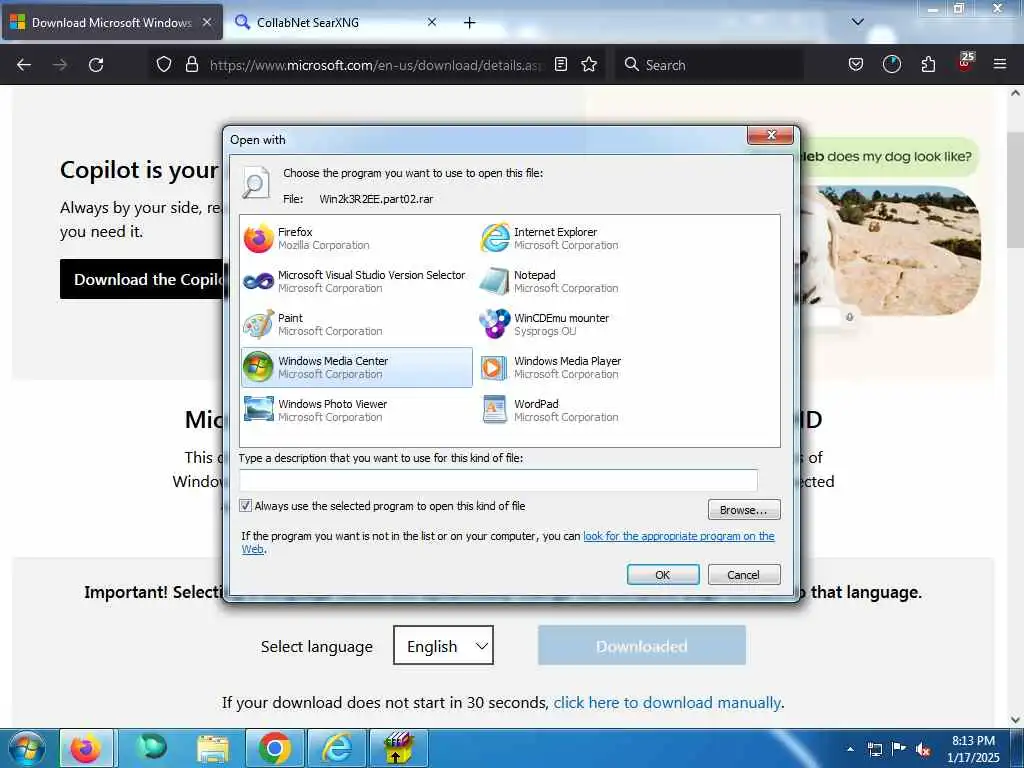Click the microsoft.com URL address field
Screen dimensions: 1024x768
376,65
